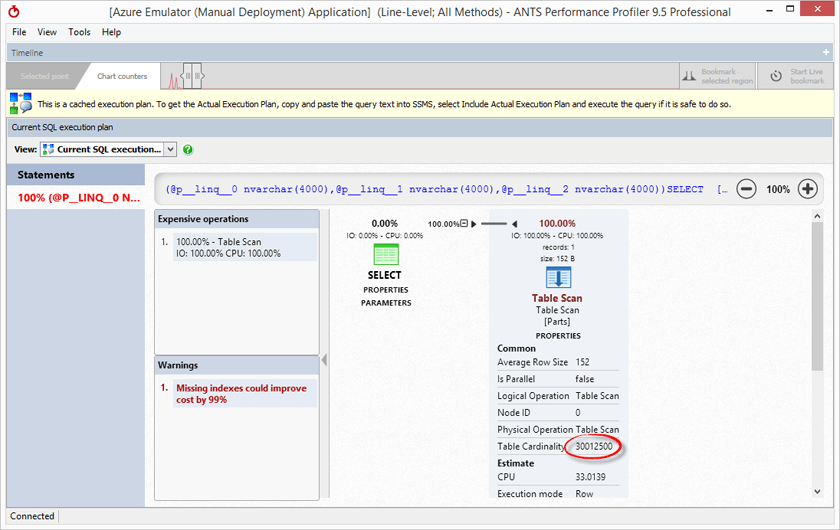Screen dimensions: 840x530
Task: Click the Current SQL execution plan header
Action: click(420, 128)
